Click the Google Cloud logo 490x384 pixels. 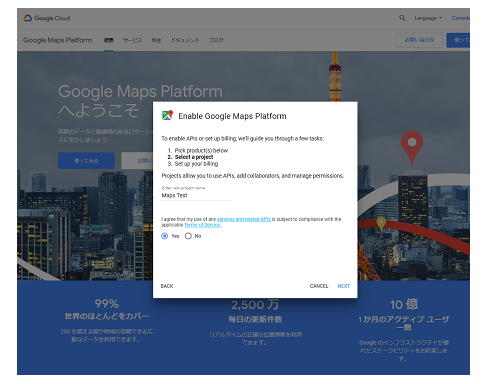coord(47,18)
